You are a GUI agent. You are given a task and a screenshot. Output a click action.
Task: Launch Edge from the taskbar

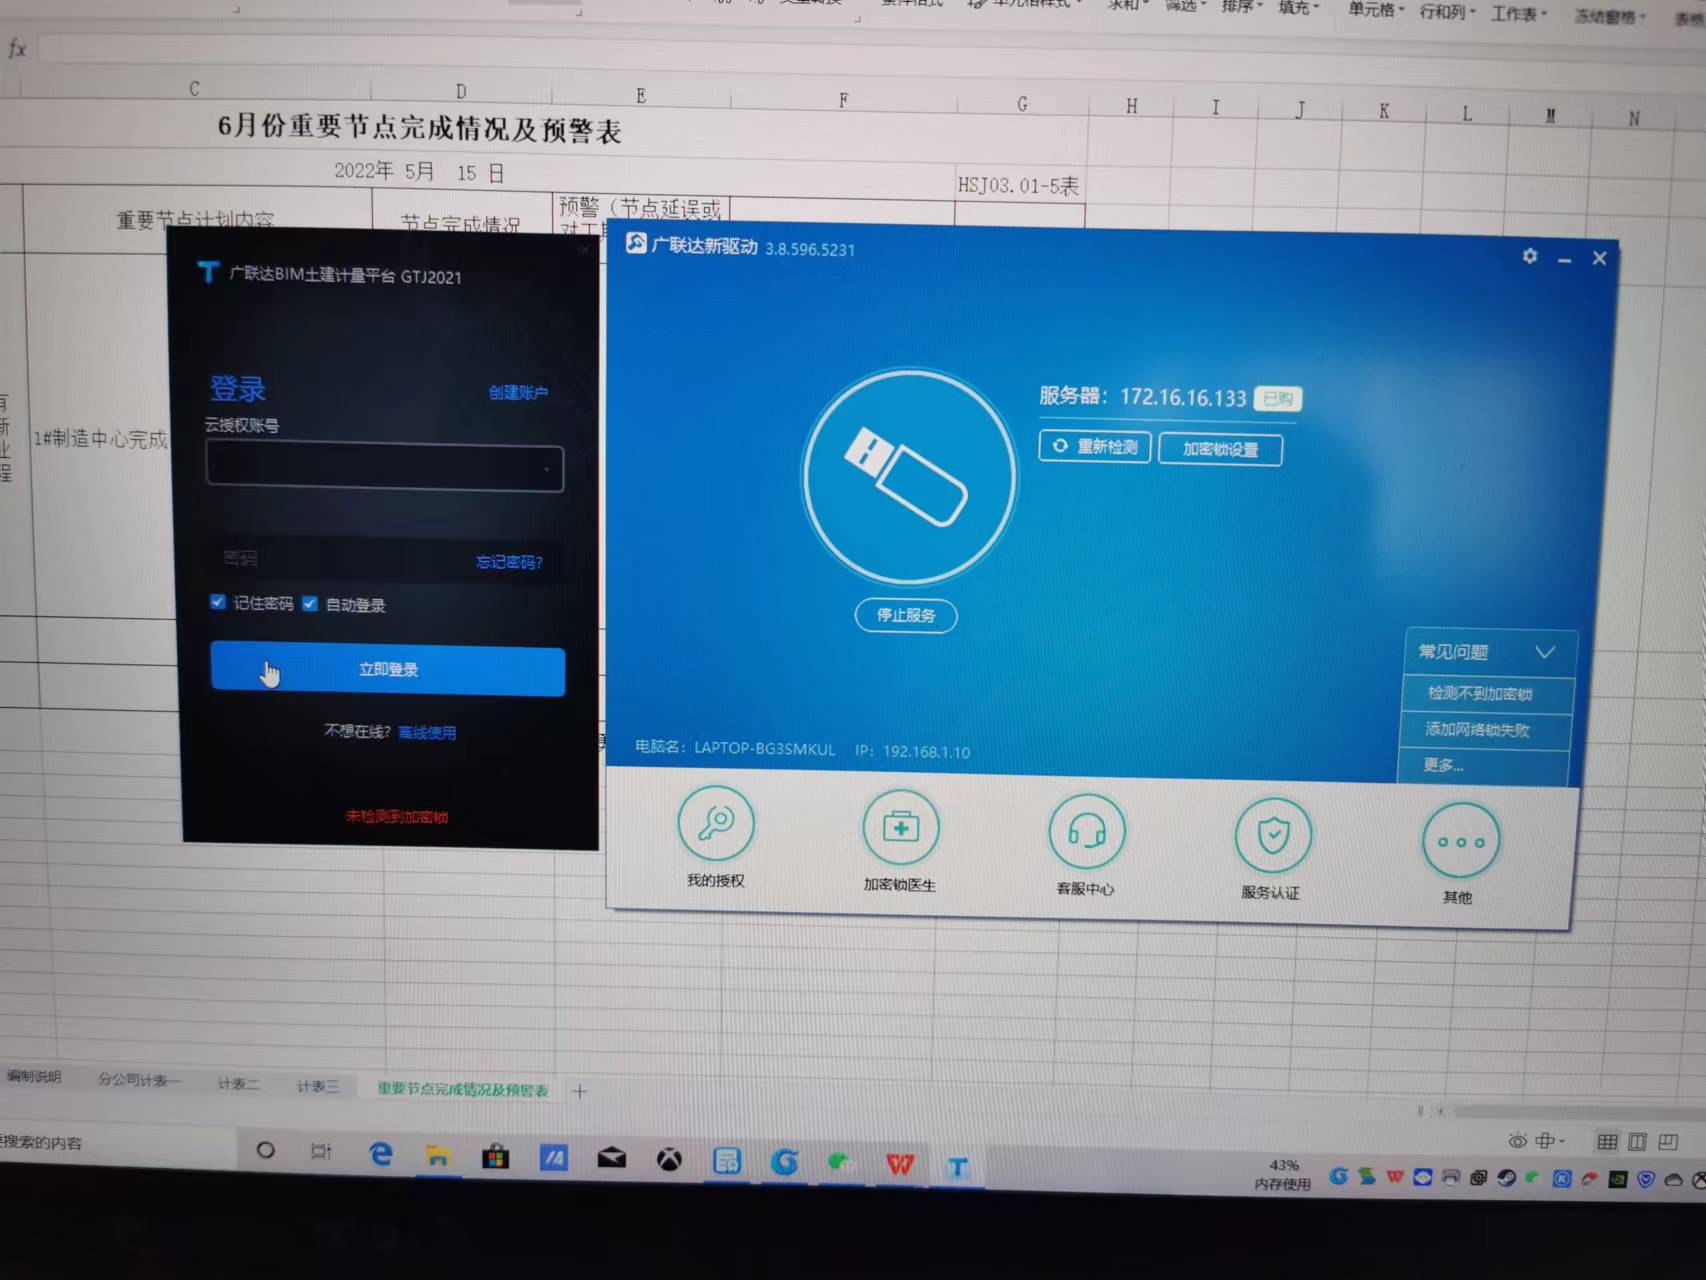click(x=380, y=1154)
